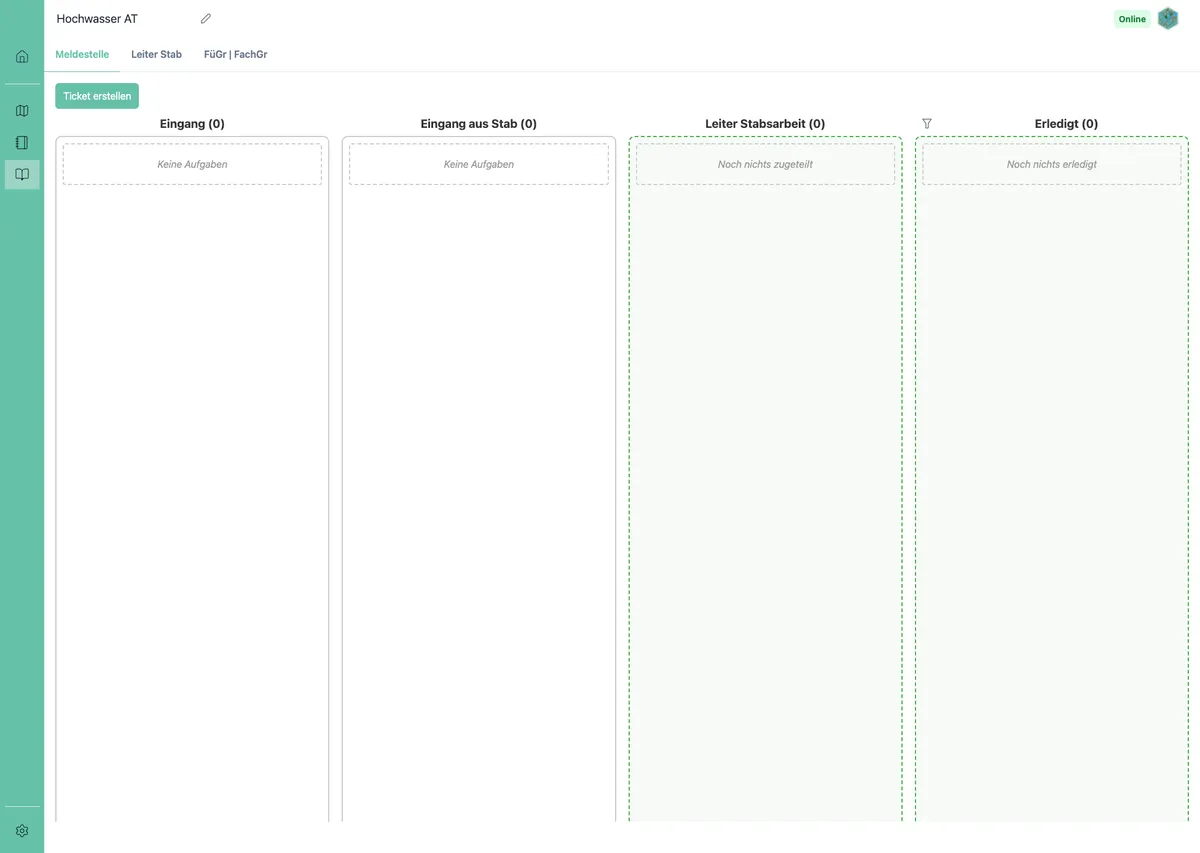Click the Erledigt (0) column header

click(x=1066, y=124)
